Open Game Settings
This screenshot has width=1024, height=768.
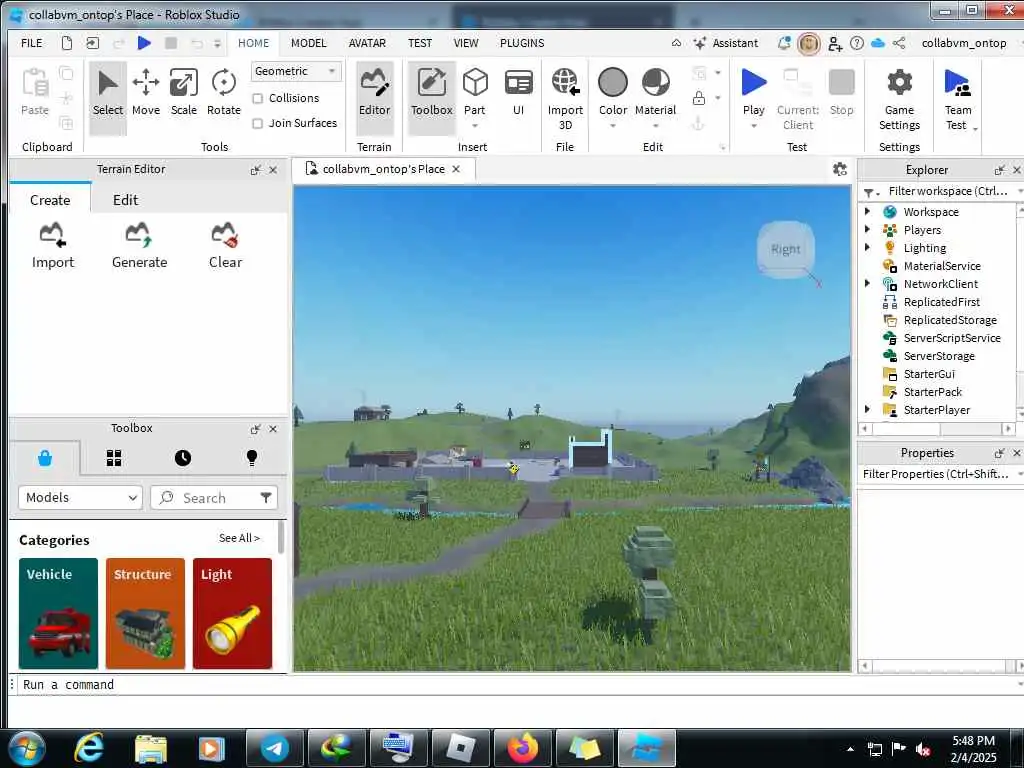899,99
